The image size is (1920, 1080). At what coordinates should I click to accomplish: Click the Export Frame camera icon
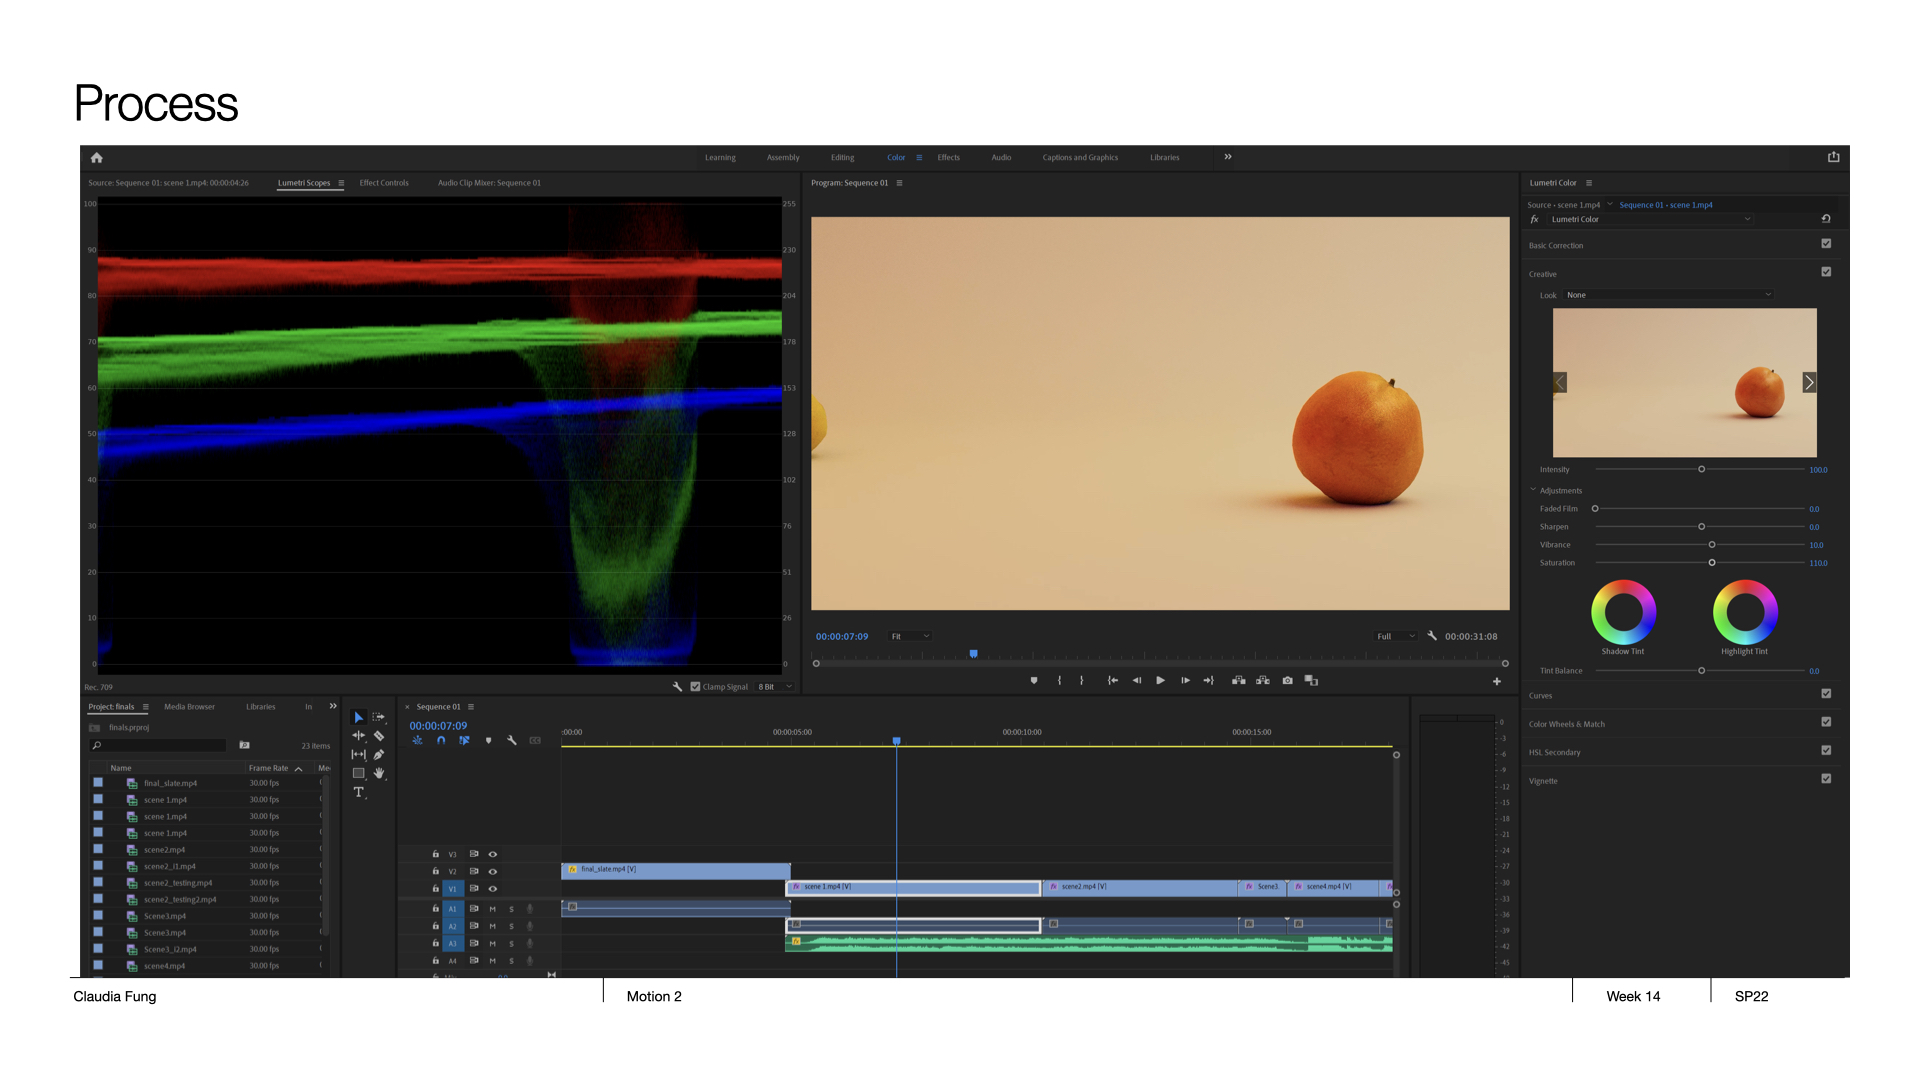click(x=1287, y=681)
